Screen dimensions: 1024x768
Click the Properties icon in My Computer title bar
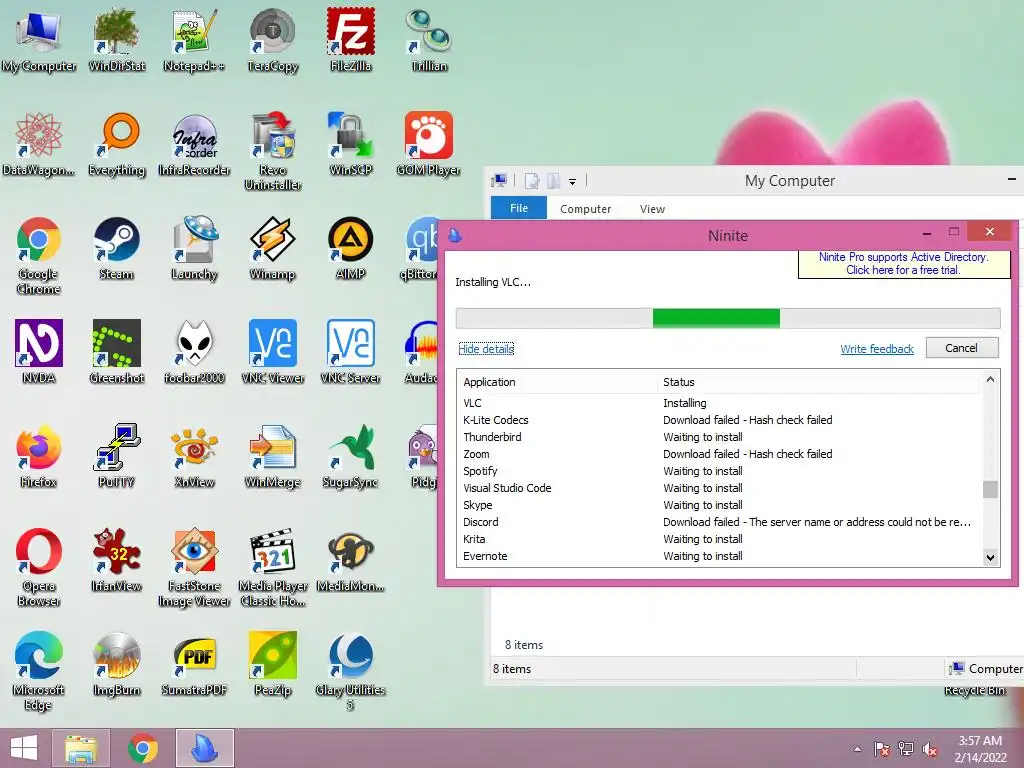click(532, 181)
